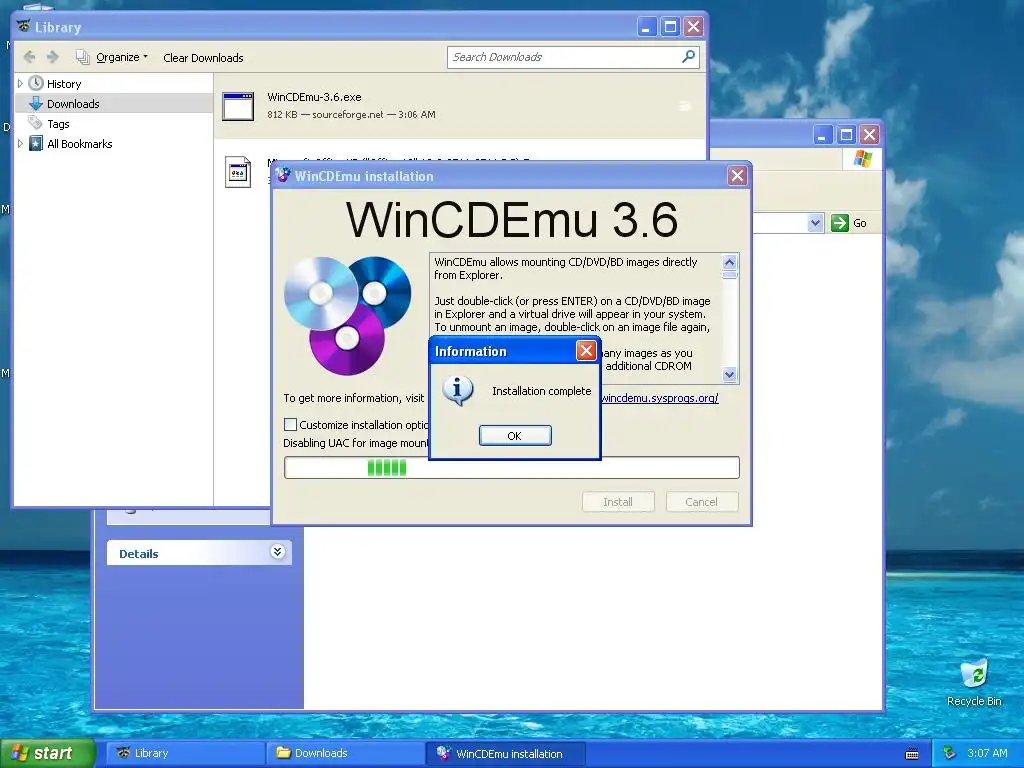Switch to Library taskbar button
Image resolution: width=1024 pixels, height=768 pixels.
pyautogui.click(x=185, y=753)
